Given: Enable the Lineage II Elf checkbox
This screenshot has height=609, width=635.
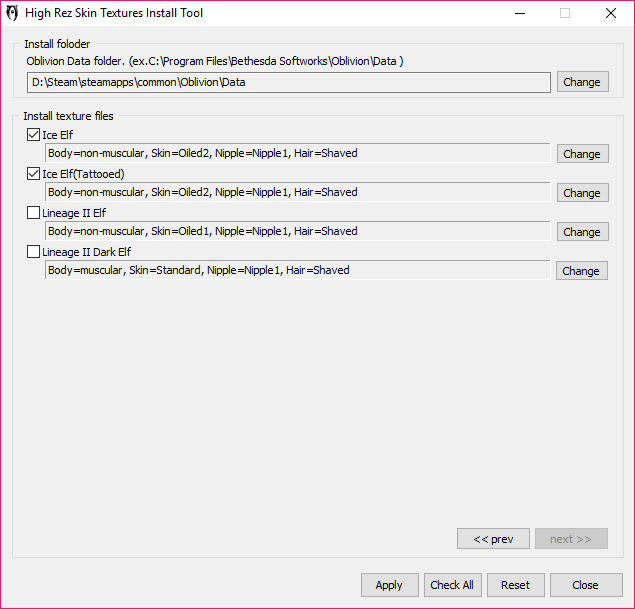Looking at the screenshot, I should (x=34, y=213).
